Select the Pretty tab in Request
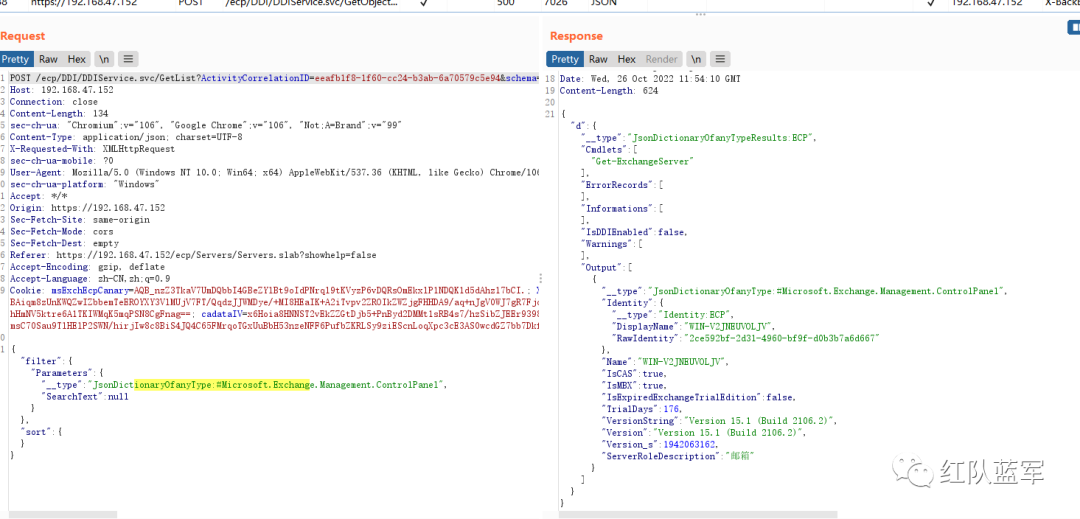Image resolution: width=1080 pixels, height=519 pixels. click(17, 59)
